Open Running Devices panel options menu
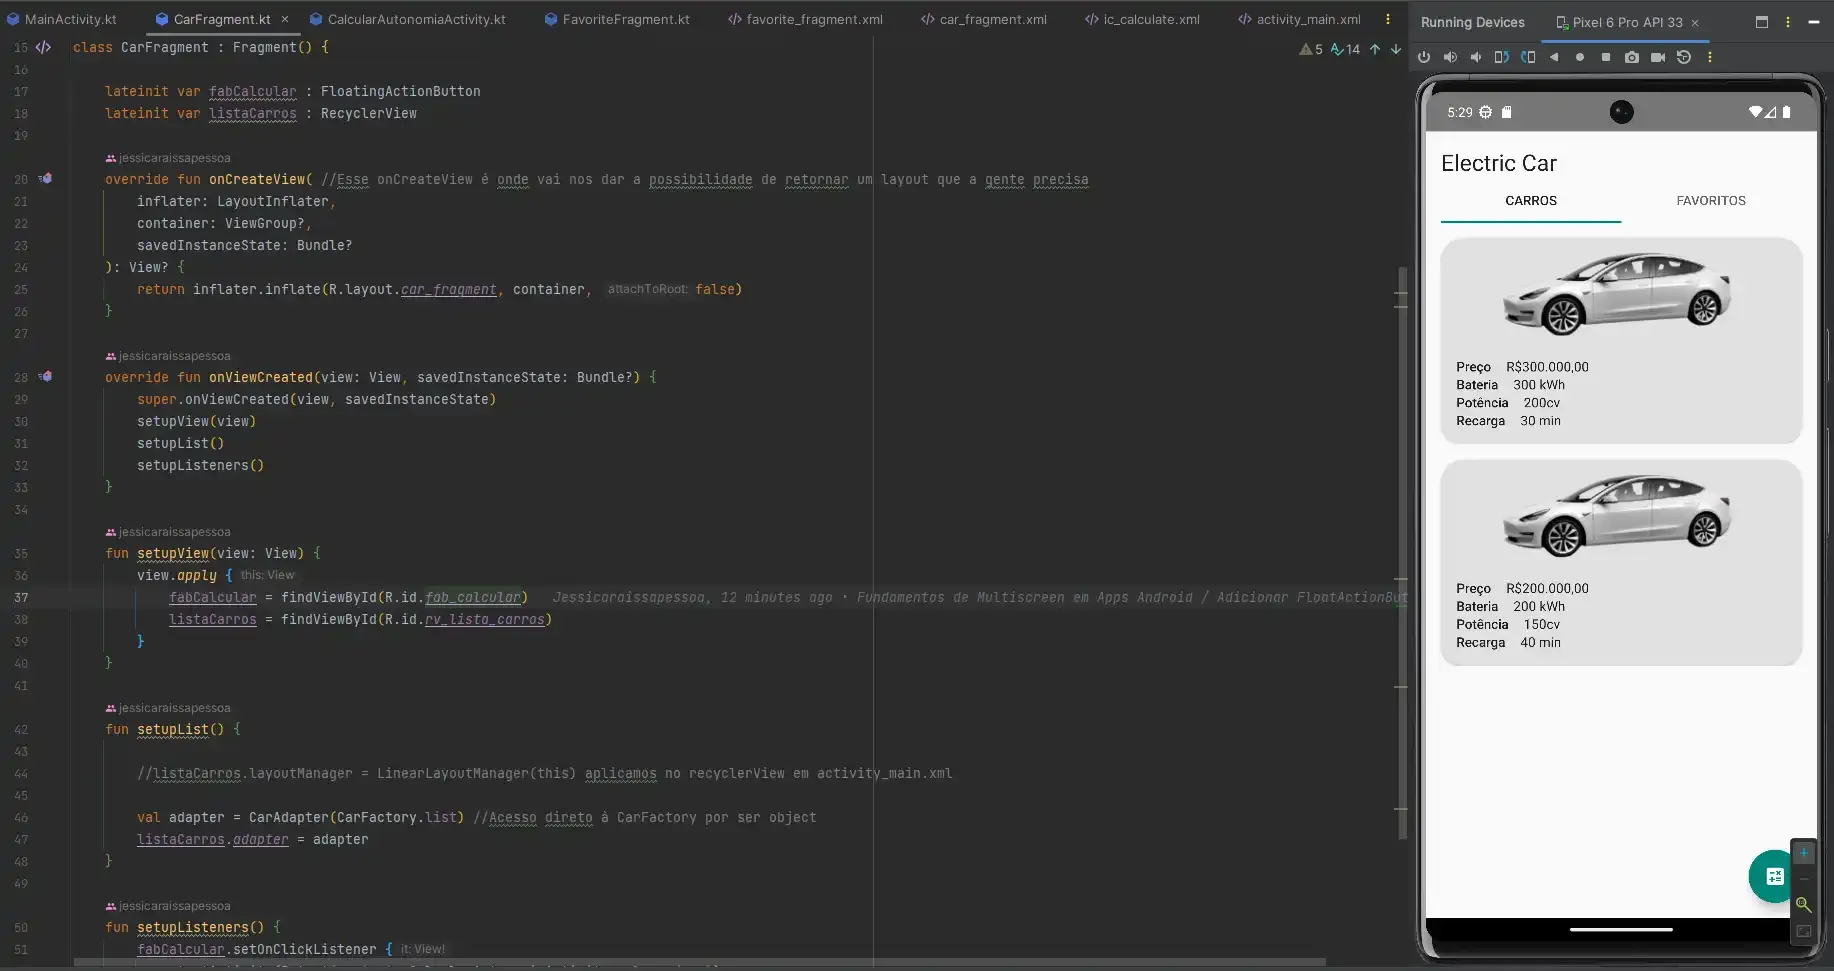 click(x=1788, y=22)
